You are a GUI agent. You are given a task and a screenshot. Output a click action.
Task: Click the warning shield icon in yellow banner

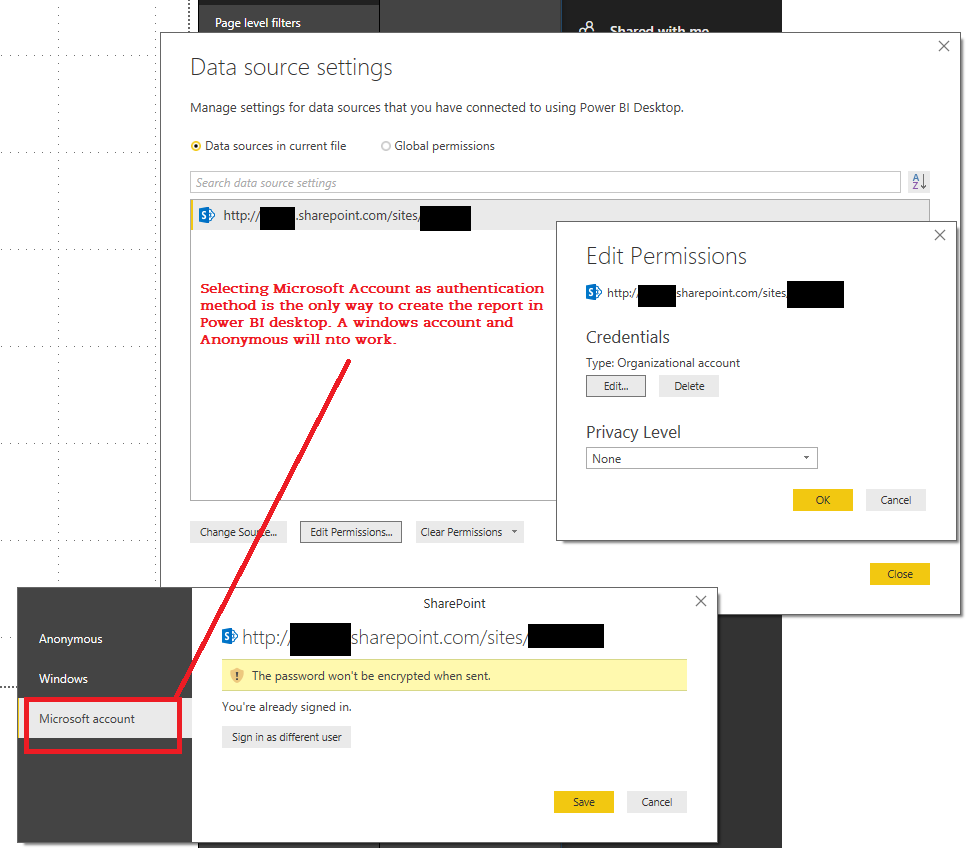coord(237,675)
